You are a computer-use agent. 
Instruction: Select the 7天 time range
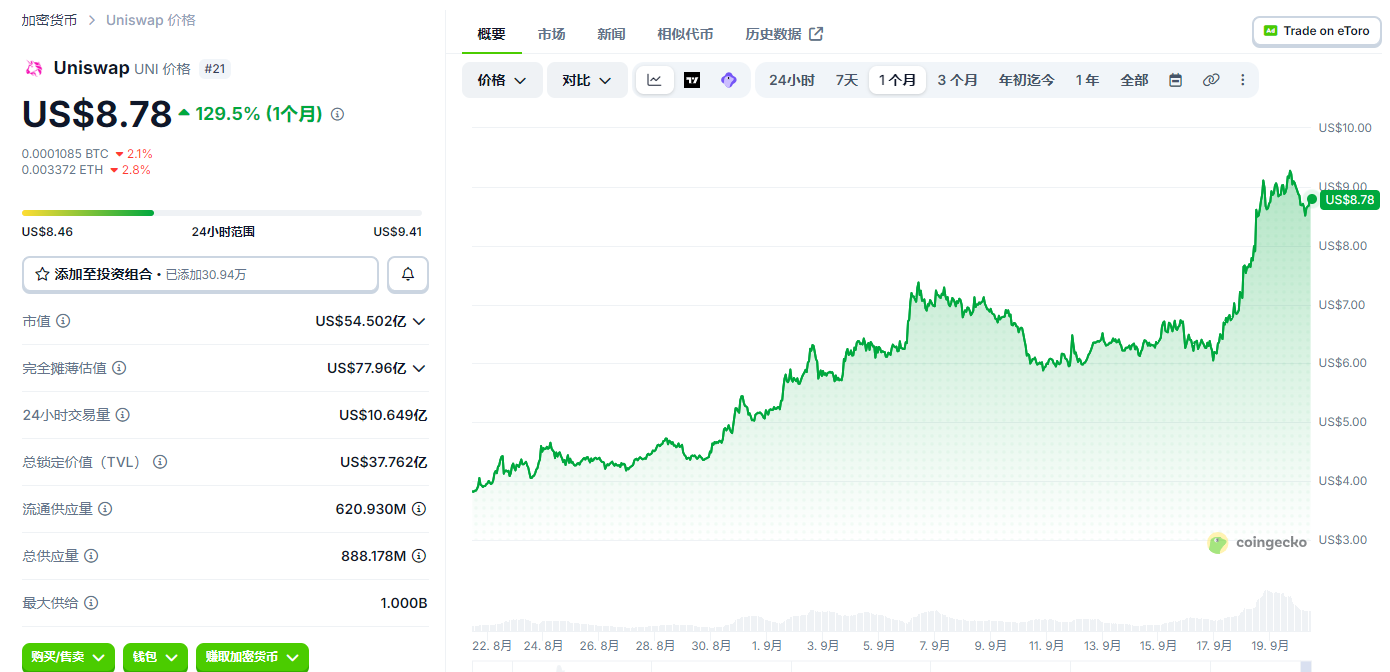coord(847,80)
